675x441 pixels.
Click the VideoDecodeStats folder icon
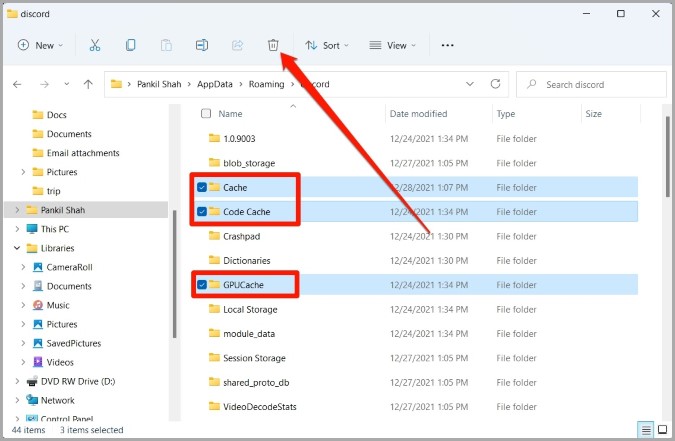tap(214, 407)
